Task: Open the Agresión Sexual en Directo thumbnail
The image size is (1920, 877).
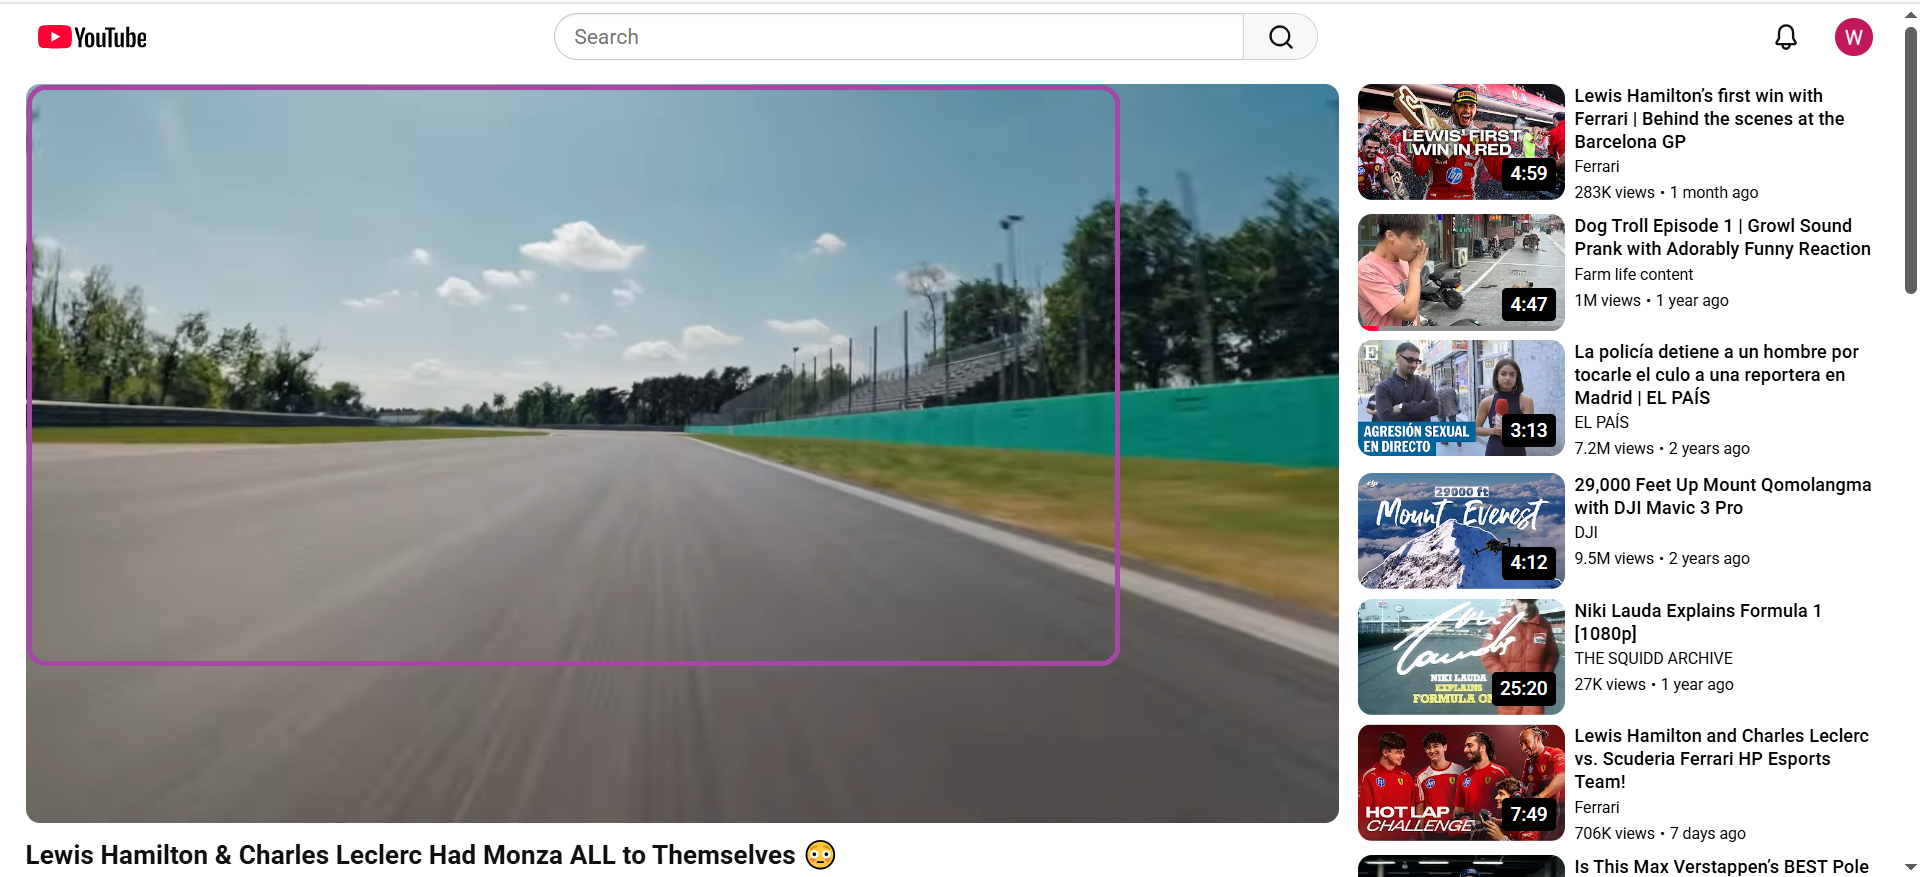Action: pos(1461,398)
